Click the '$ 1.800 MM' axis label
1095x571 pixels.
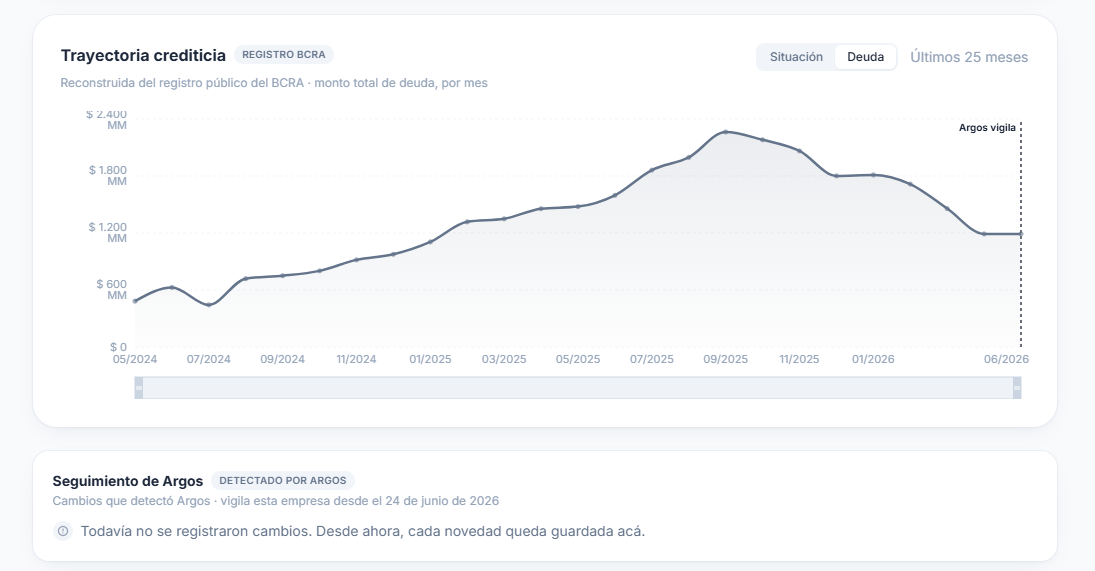[x=108, y=176]
